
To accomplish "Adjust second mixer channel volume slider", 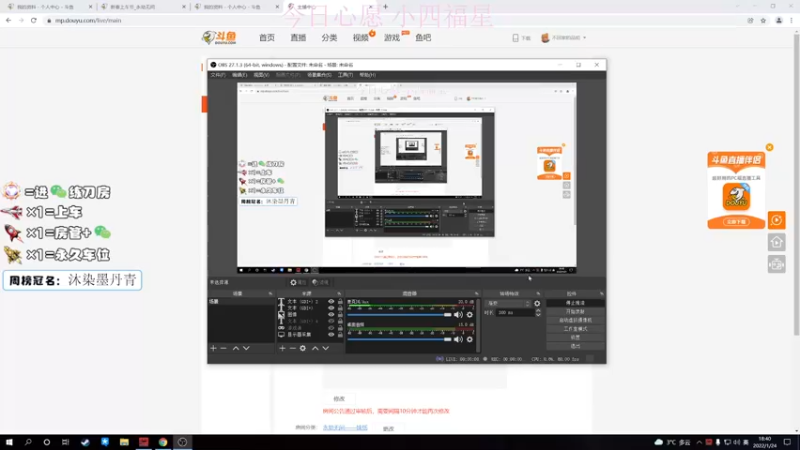I will (x=399, y=339).
